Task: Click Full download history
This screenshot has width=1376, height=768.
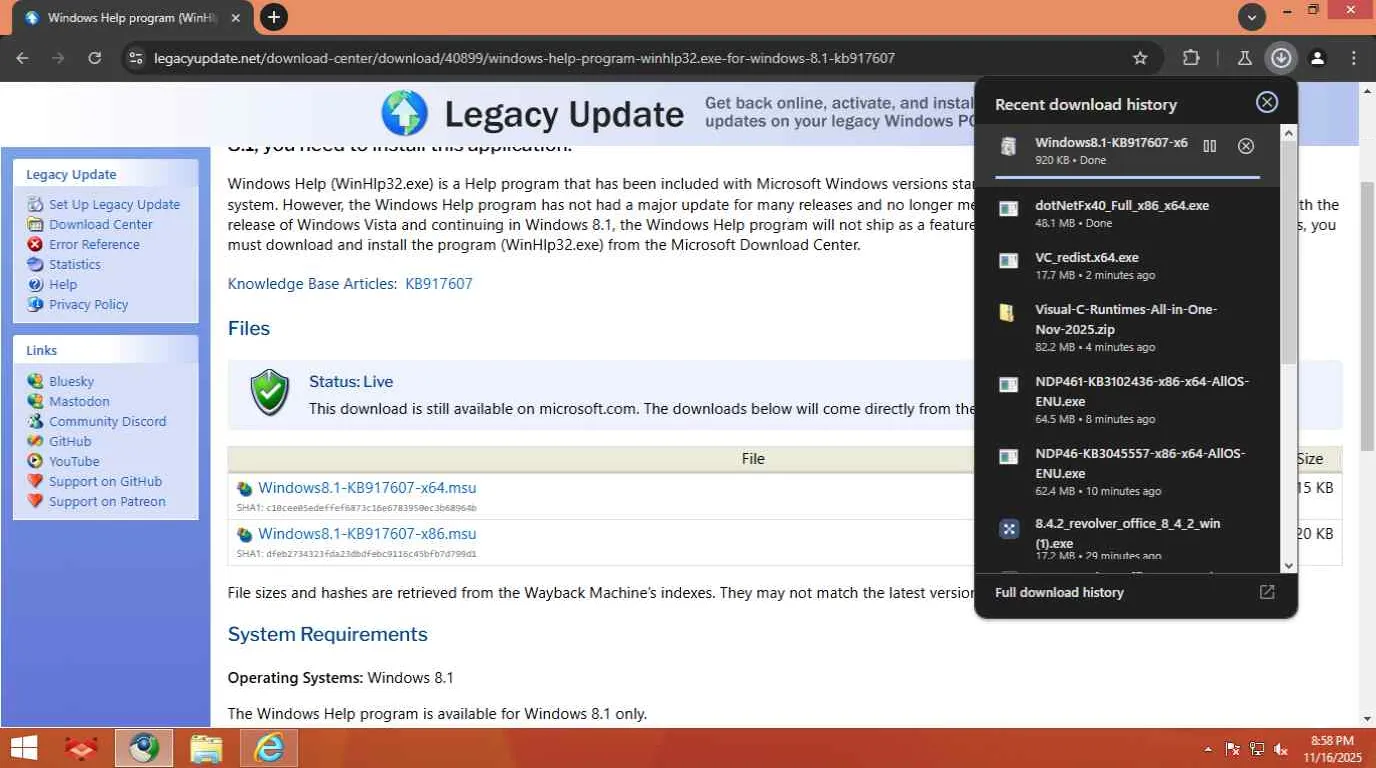Action: pos(1059,592)
